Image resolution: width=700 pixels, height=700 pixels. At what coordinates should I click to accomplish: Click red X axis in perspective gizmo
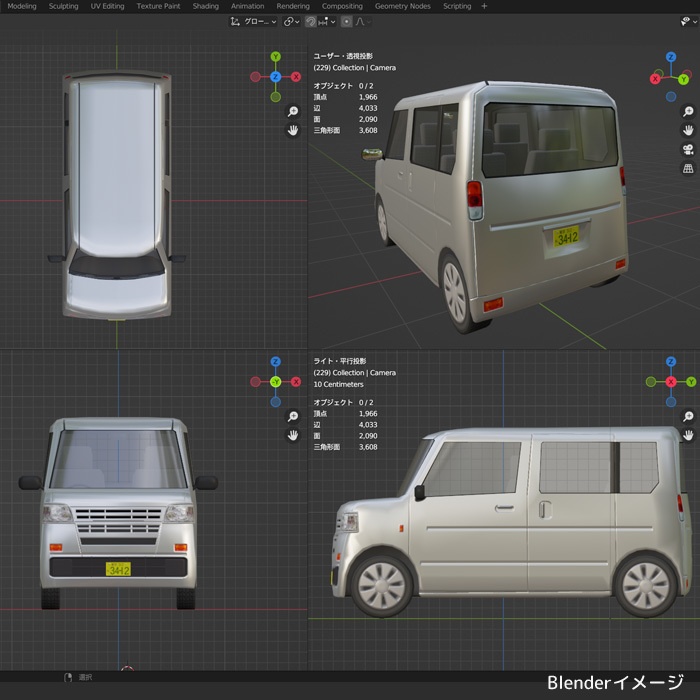(x=655, y=79)
